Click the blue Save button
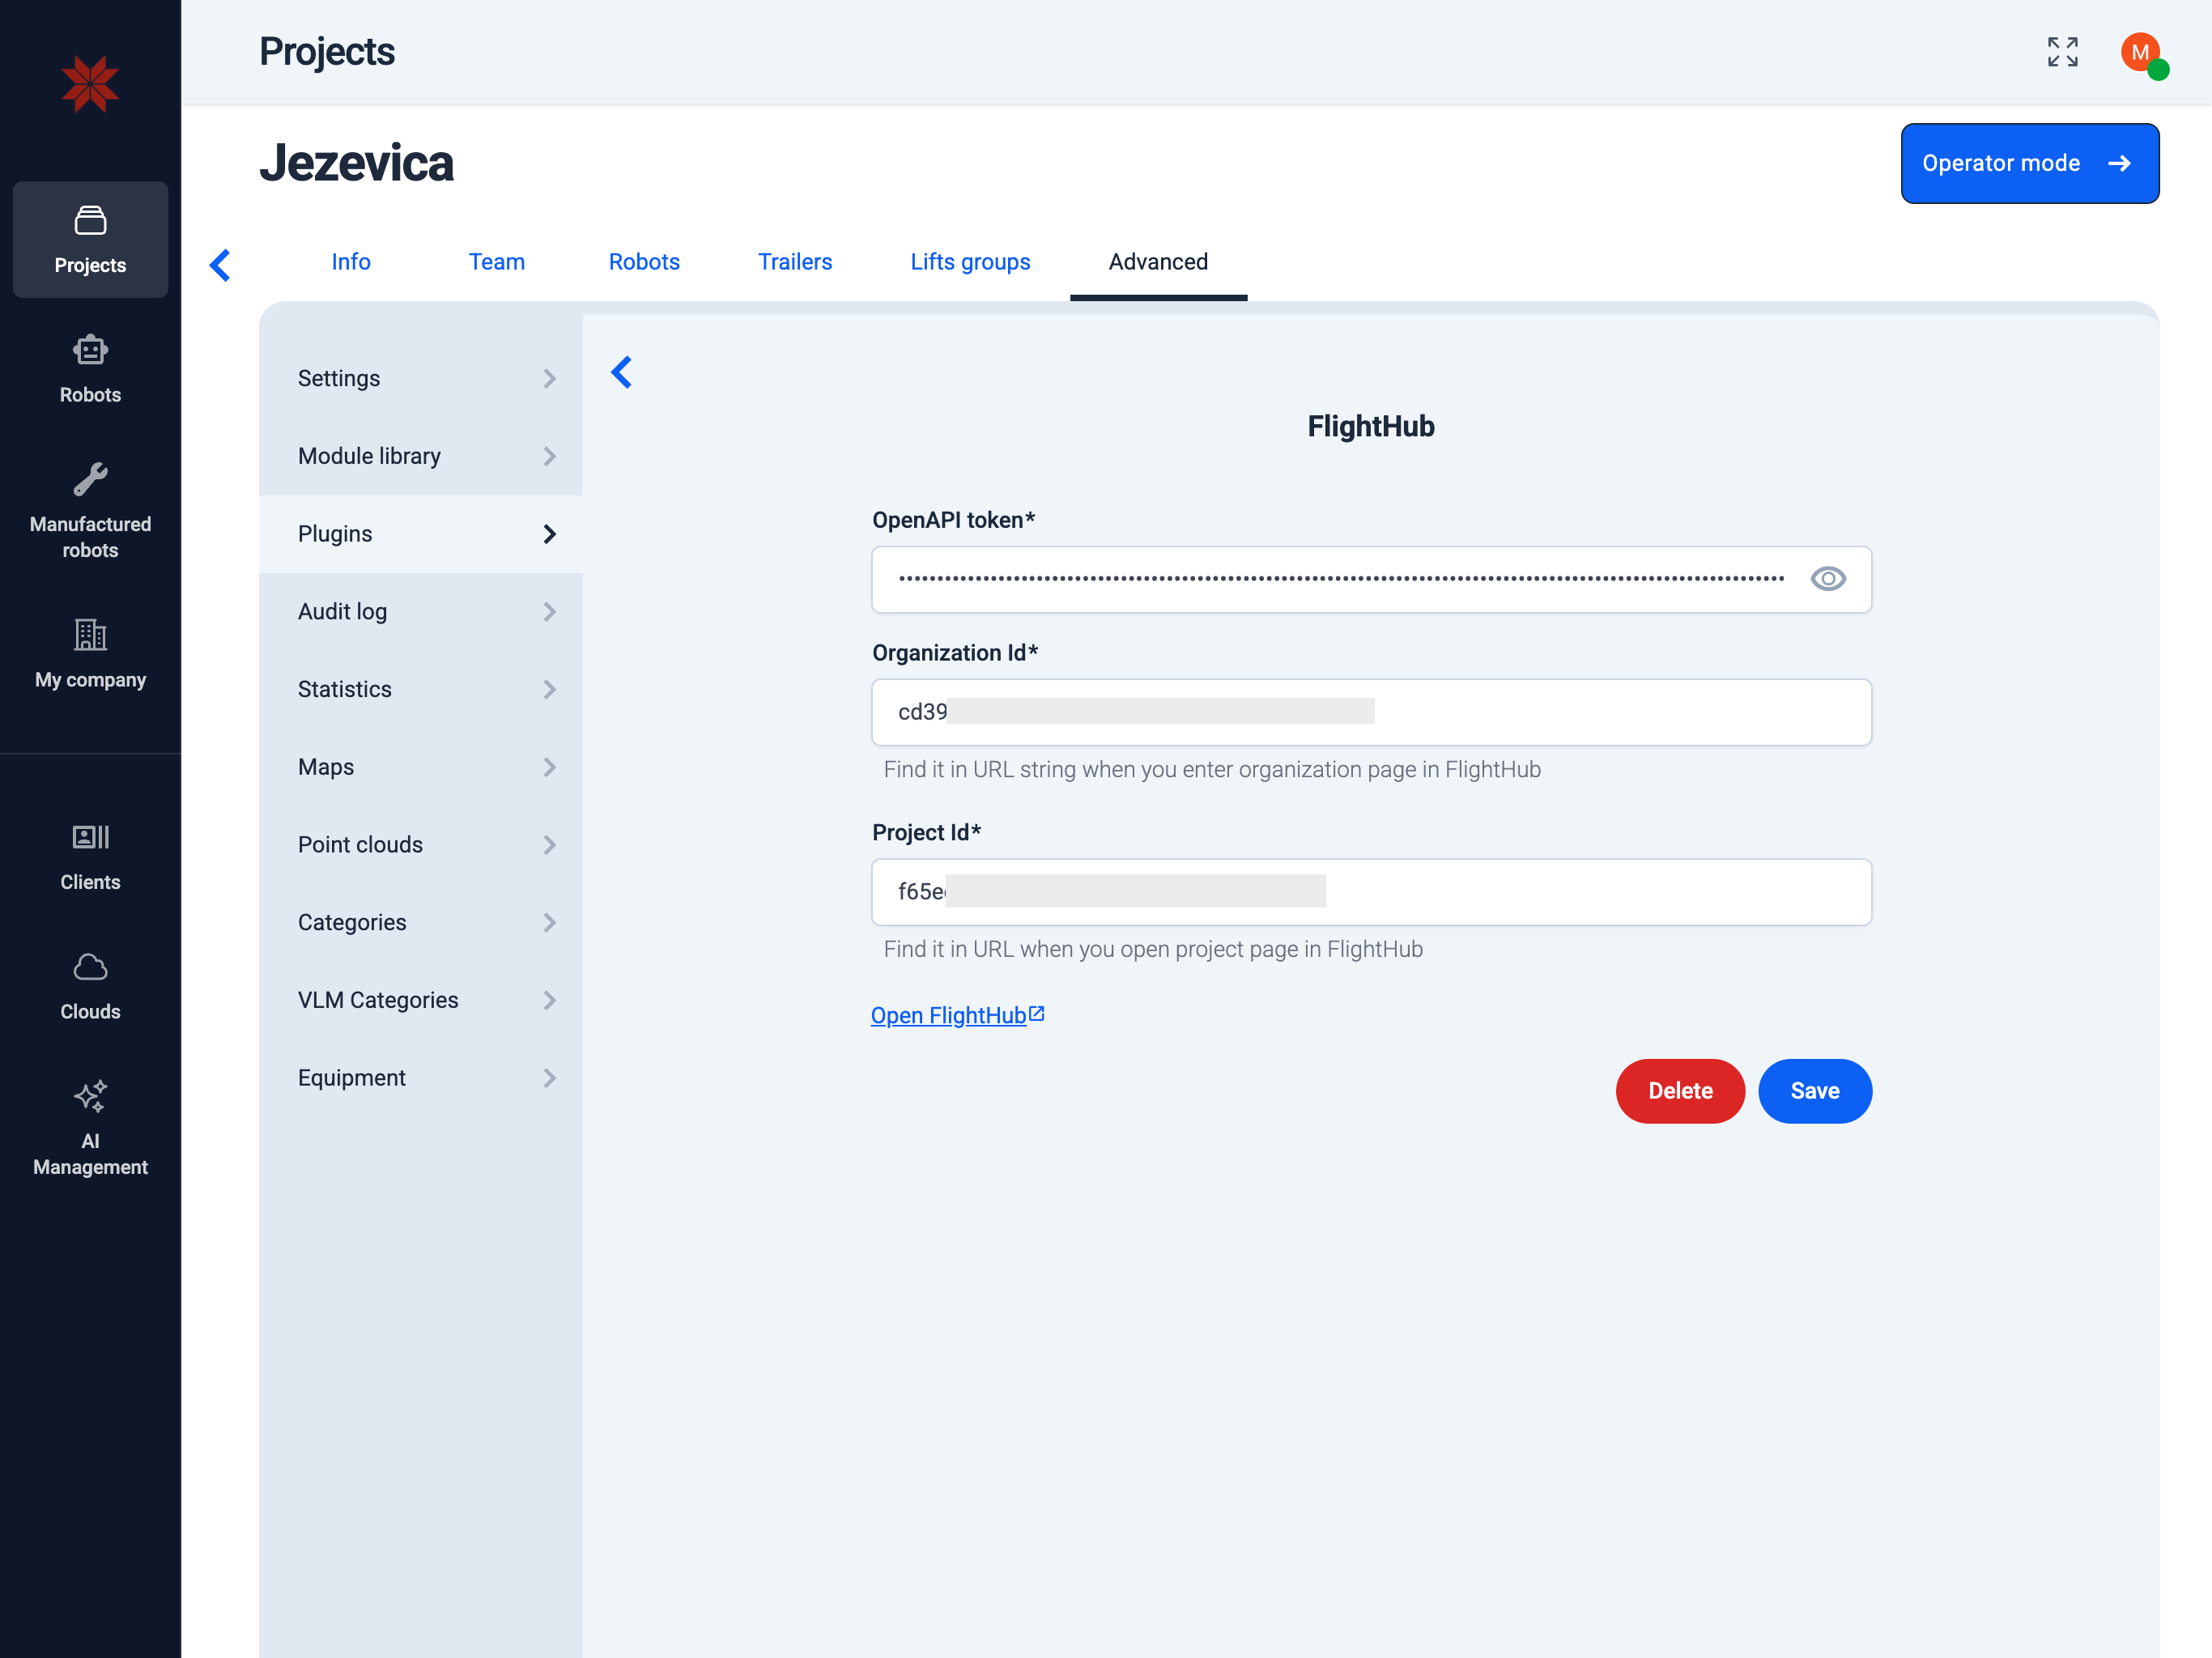2212x1658 pixels. (1814, 1091)
